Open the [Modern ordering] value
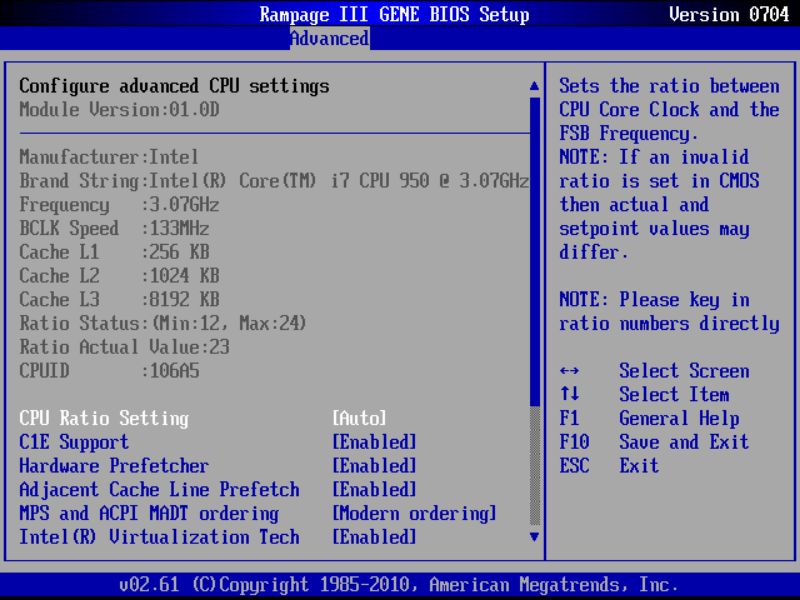The width and height of the screenshot is (800, 600). click(414, 513)
